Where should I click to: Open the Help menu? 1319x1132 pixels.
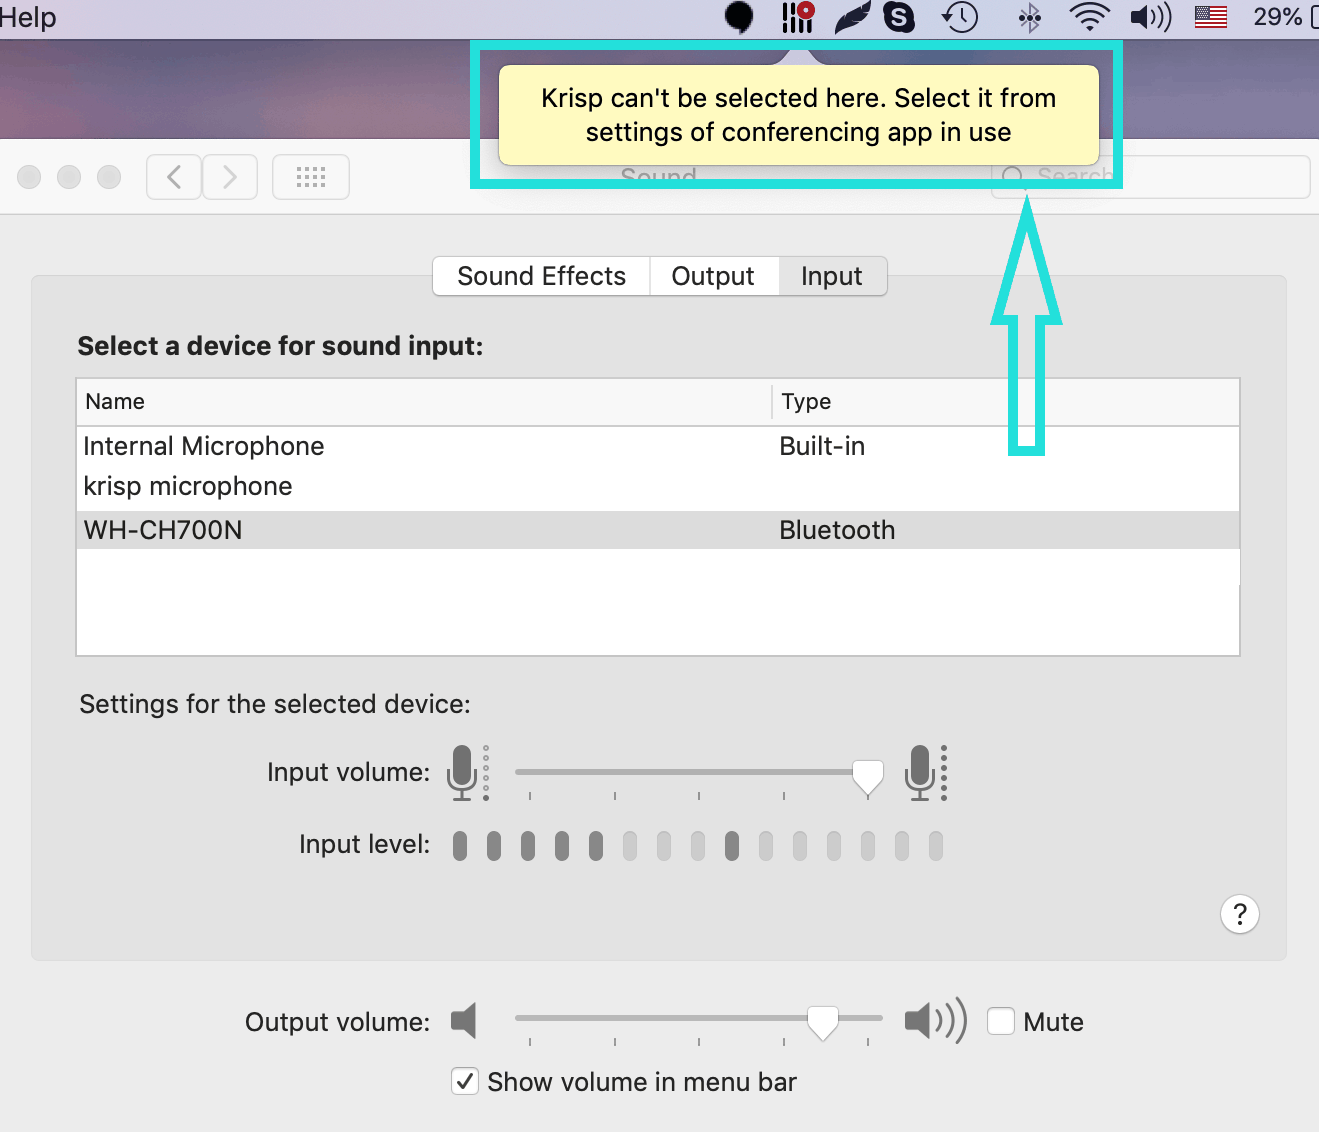point(28,17)
